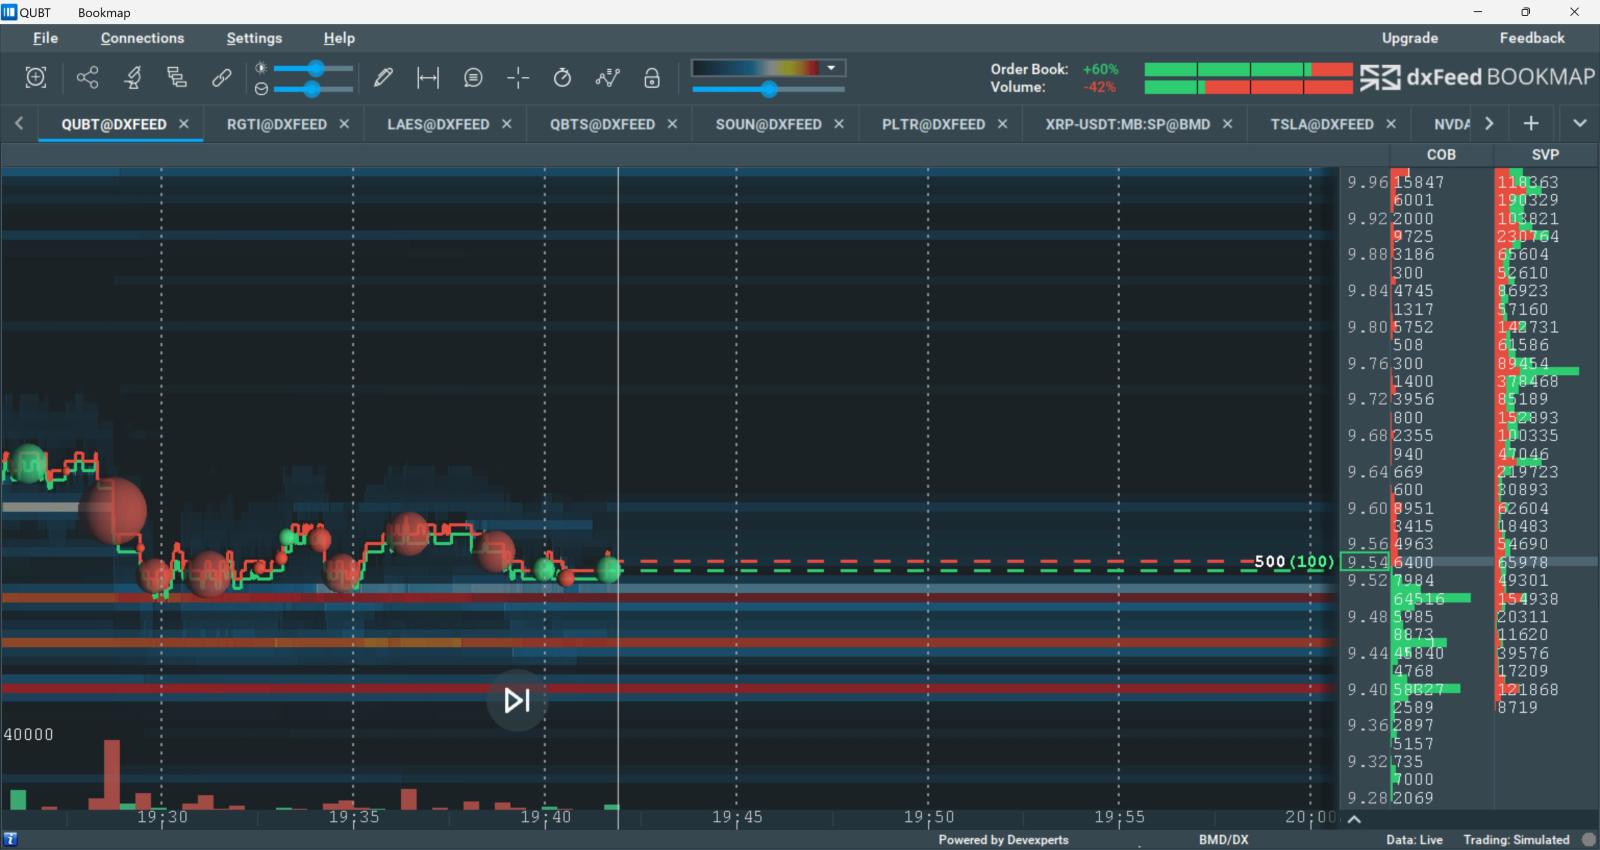Click the layered hierarchy toolbar icon
Image resolution: width=1600 pixels, height=850 pixels.
tap(177, 77)
